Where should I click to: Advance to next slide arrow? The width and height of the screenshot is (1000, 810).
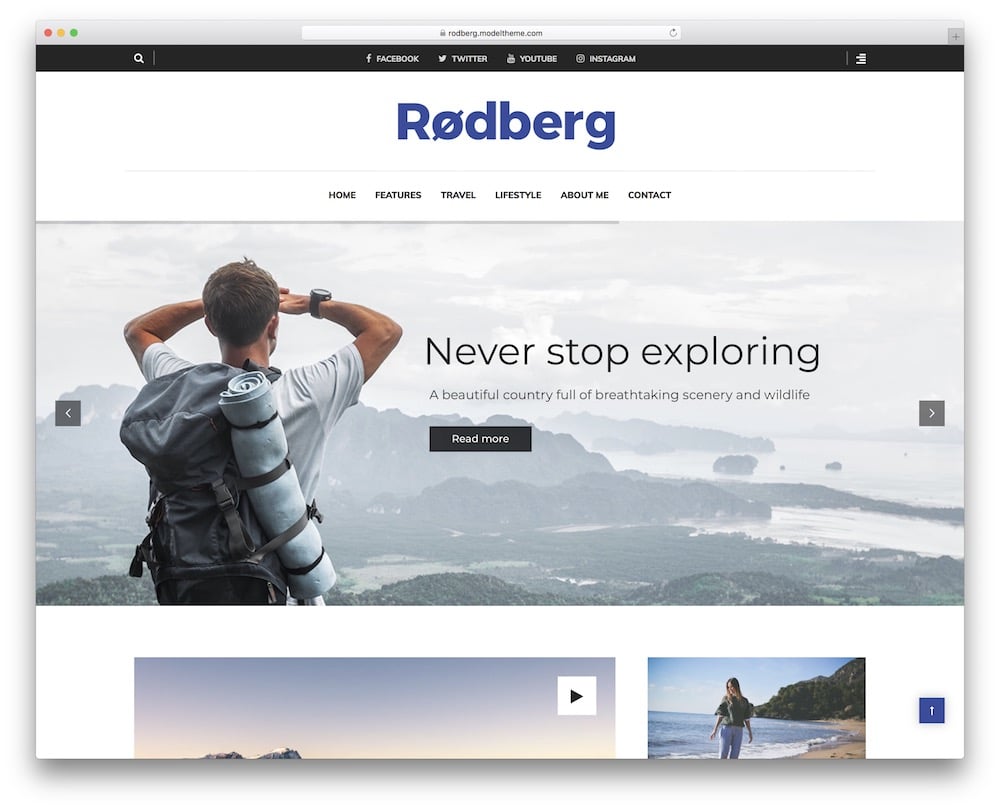[931, 413]
